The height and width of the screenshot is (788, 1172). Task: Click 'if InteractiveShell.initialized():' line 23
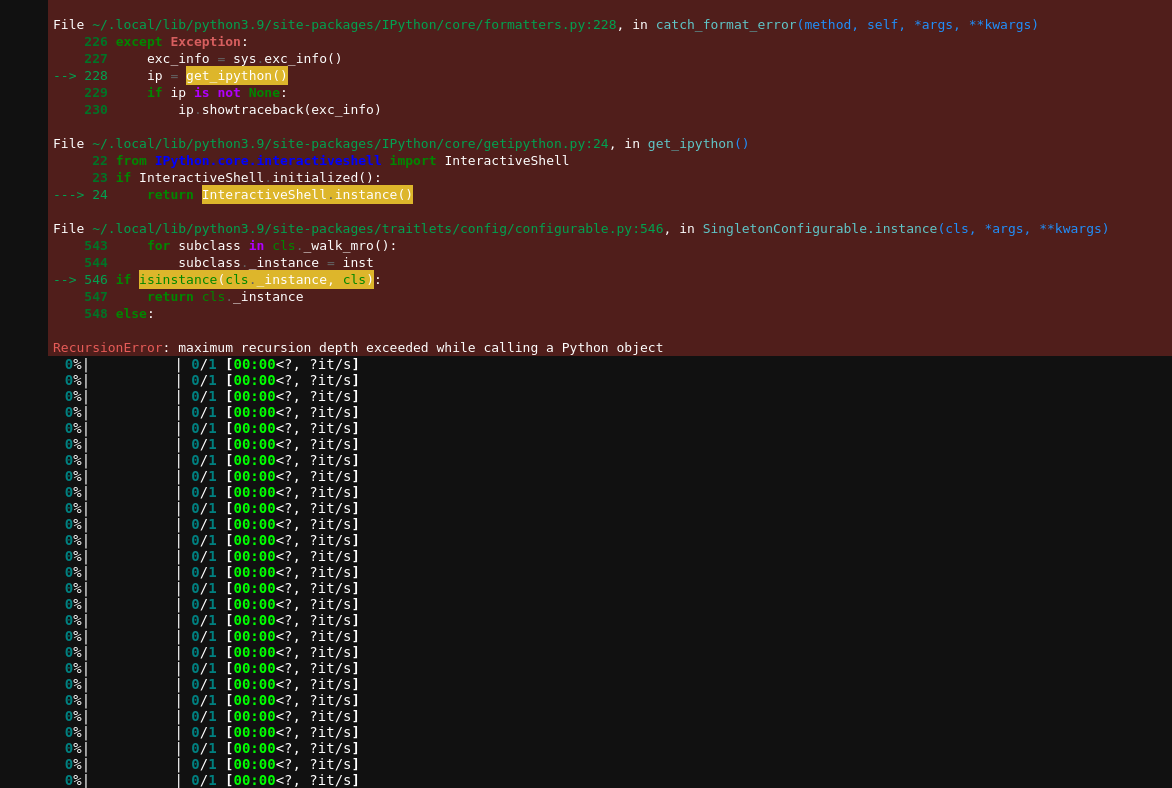(248, 178)
